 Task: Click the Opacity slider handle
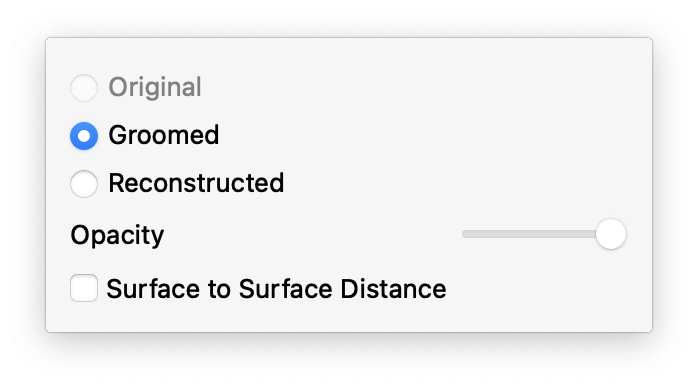tap(611, 234)
